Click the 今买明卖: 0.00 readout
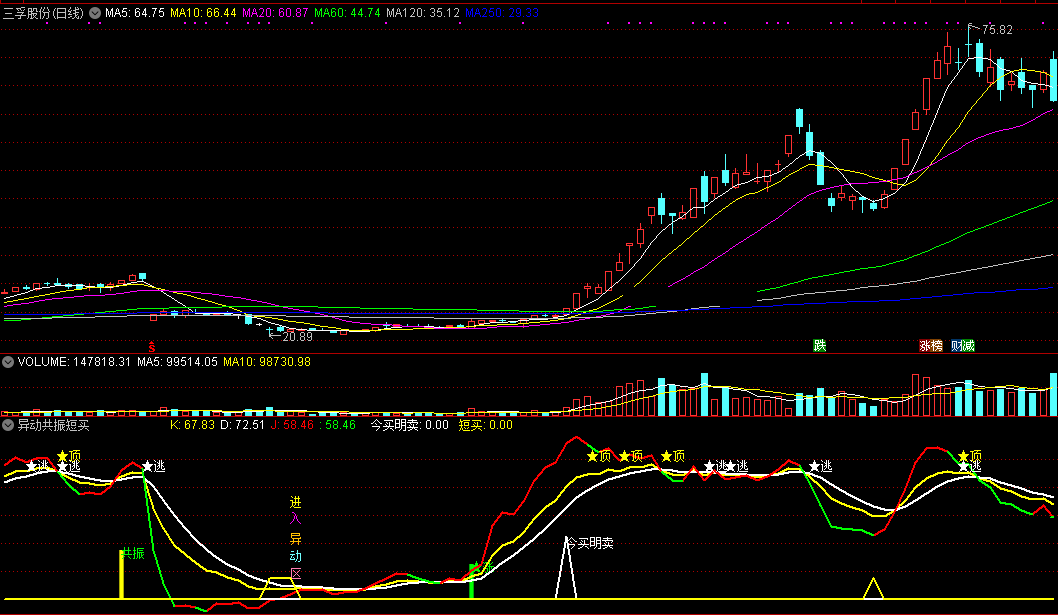1058x615 pixels. point(410,425)
